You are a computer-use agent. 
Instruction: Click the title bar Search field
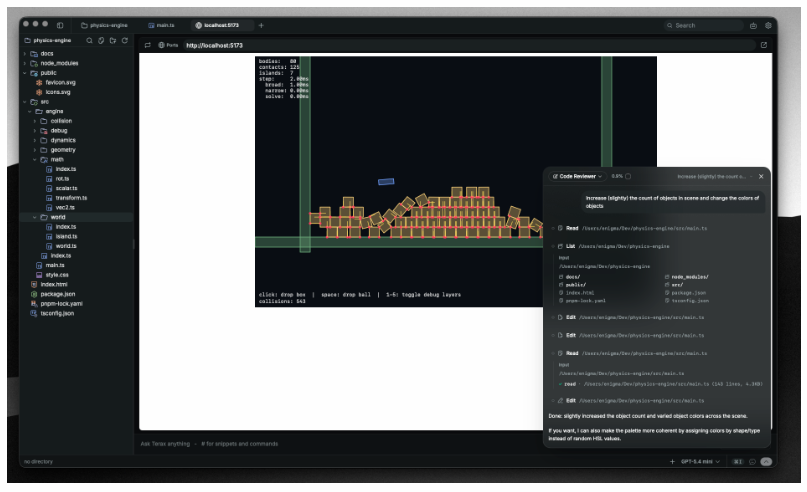pyautogui.click(x=704, y=25)
